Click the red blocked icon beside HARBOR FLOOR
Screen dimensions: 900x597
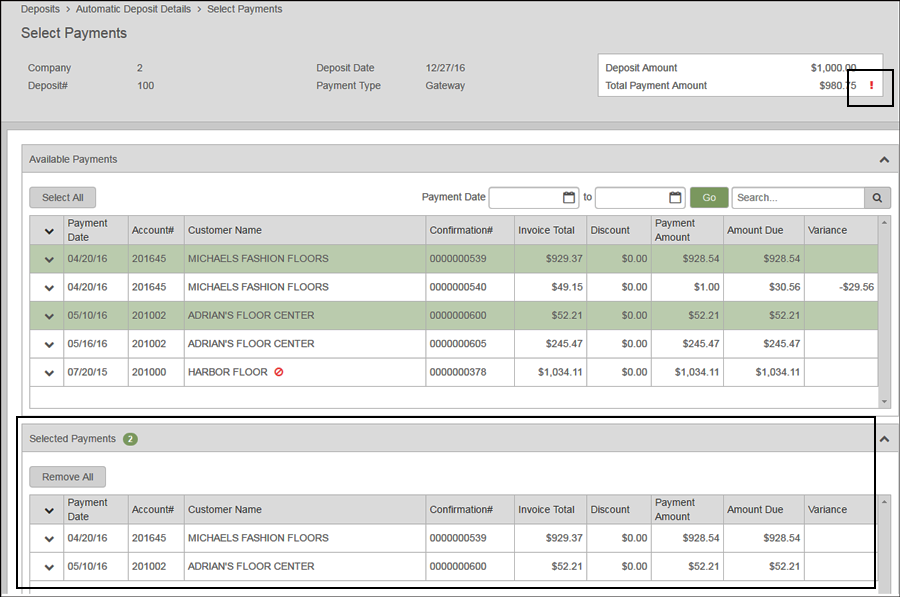point(279,372)
